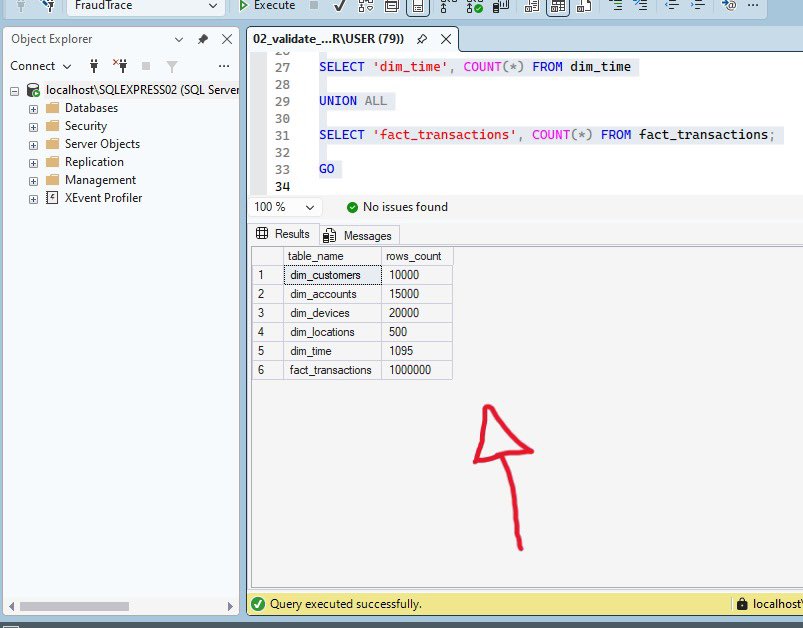Select the Replication folder
803x628 pixels.
pyautogui.click(x=94, y=162)
